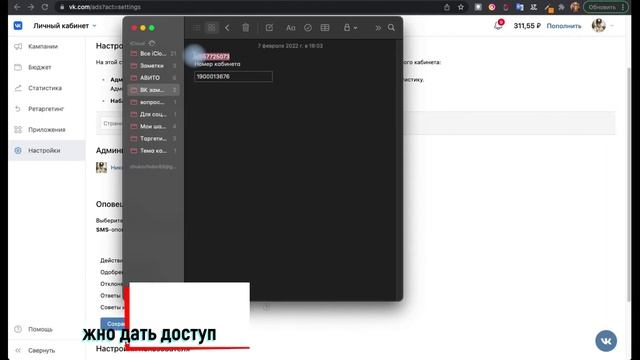Click the 'Номер кабинета' text in the note
Image resolution: width=640 pixels, height=360 pixels.
point(217,64)
